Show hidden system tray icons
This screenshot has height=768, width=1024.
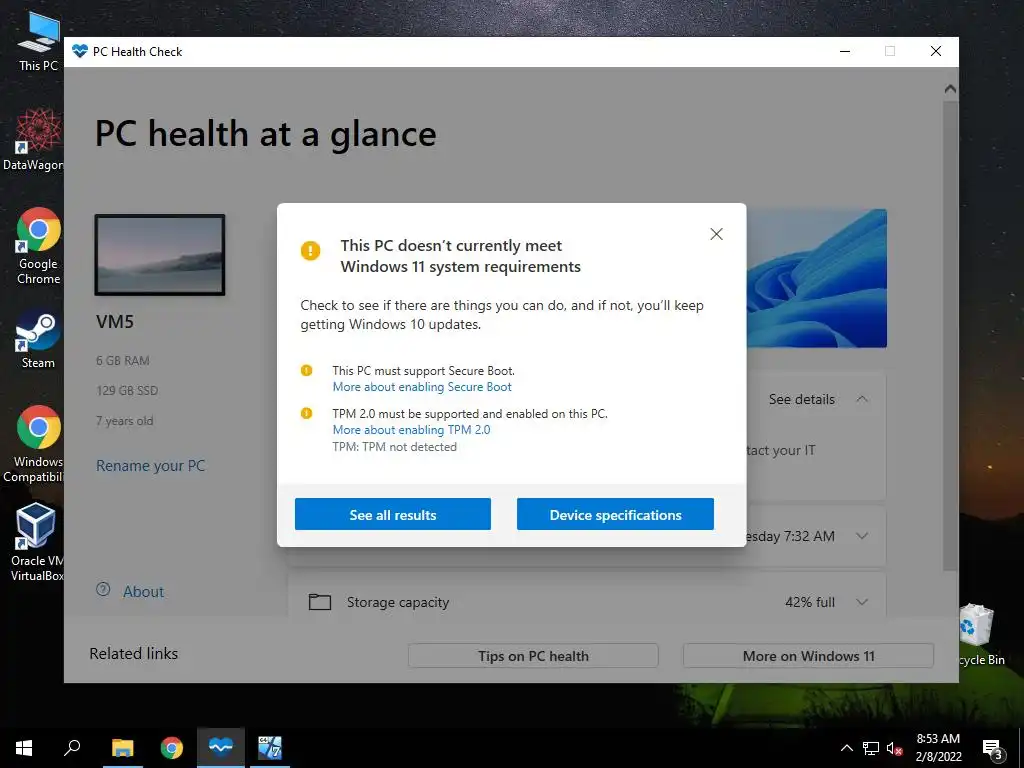coord(846,748)
